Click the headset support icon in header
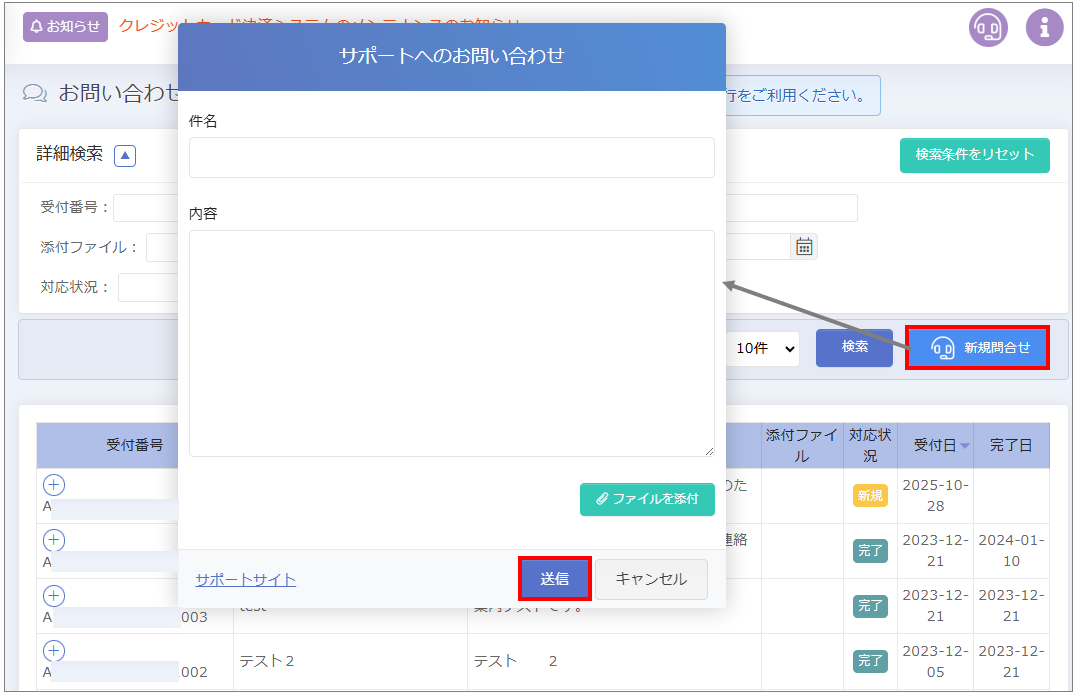This screenshot has width=1075, height=695. (988, 27)
